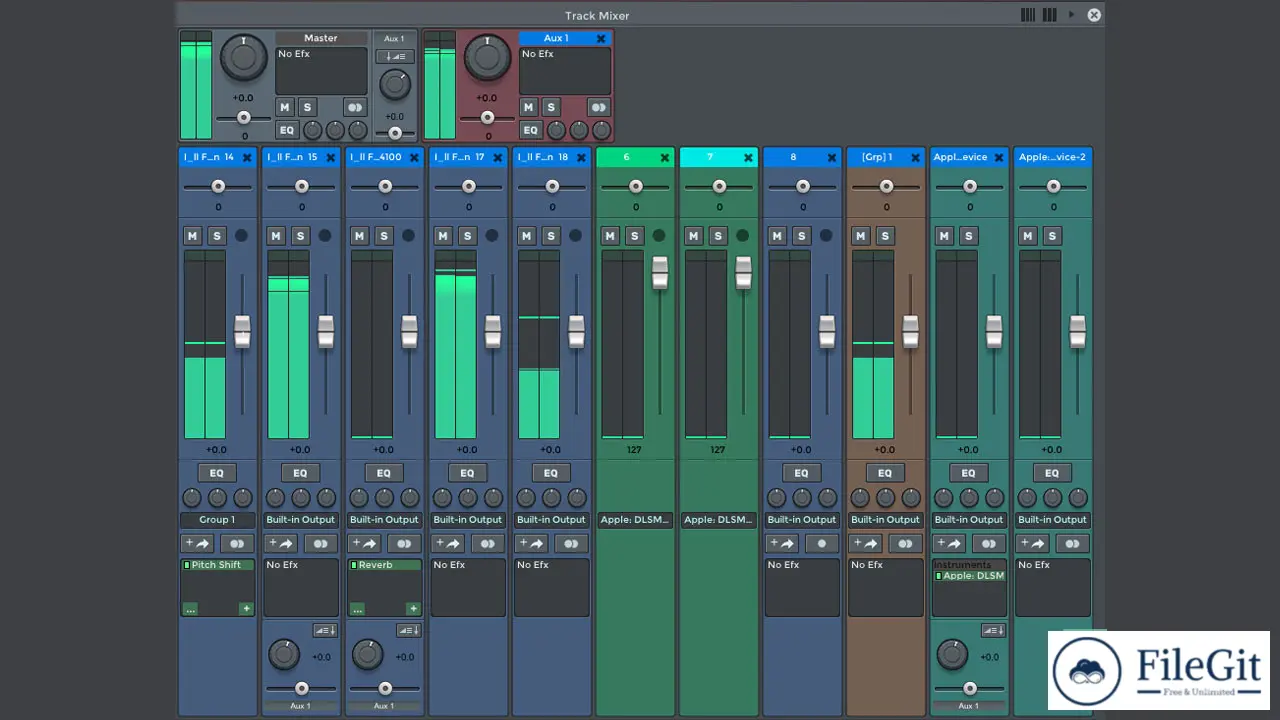
Task: Open effect options ellipsis under Pitch Shift
Action: click(190, 608)
